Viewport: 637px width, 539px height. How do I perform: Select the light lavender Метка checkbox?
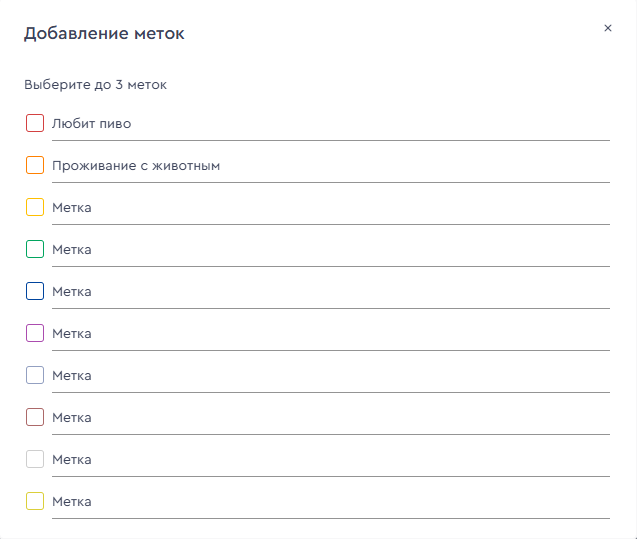35,375
